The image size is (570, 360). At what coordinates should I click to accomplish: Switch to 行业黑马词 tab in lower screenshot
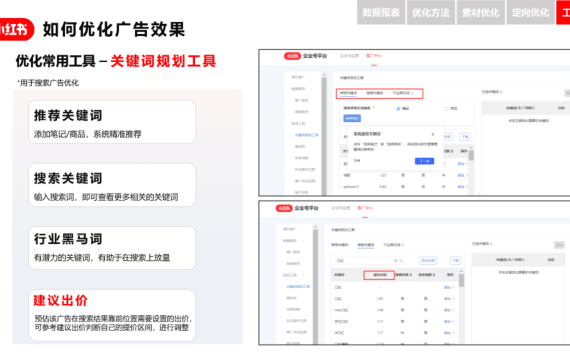click(x=392, y=245)
